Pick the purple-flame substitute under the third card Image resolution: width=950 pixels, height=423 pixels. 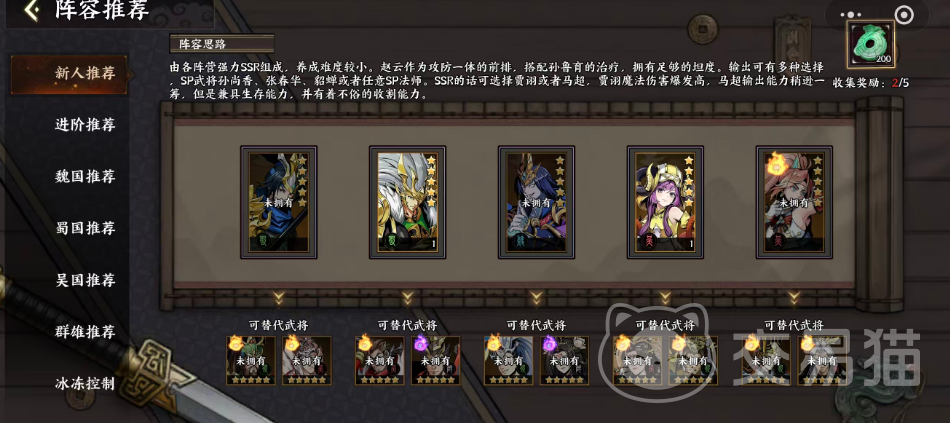[564, 361]
